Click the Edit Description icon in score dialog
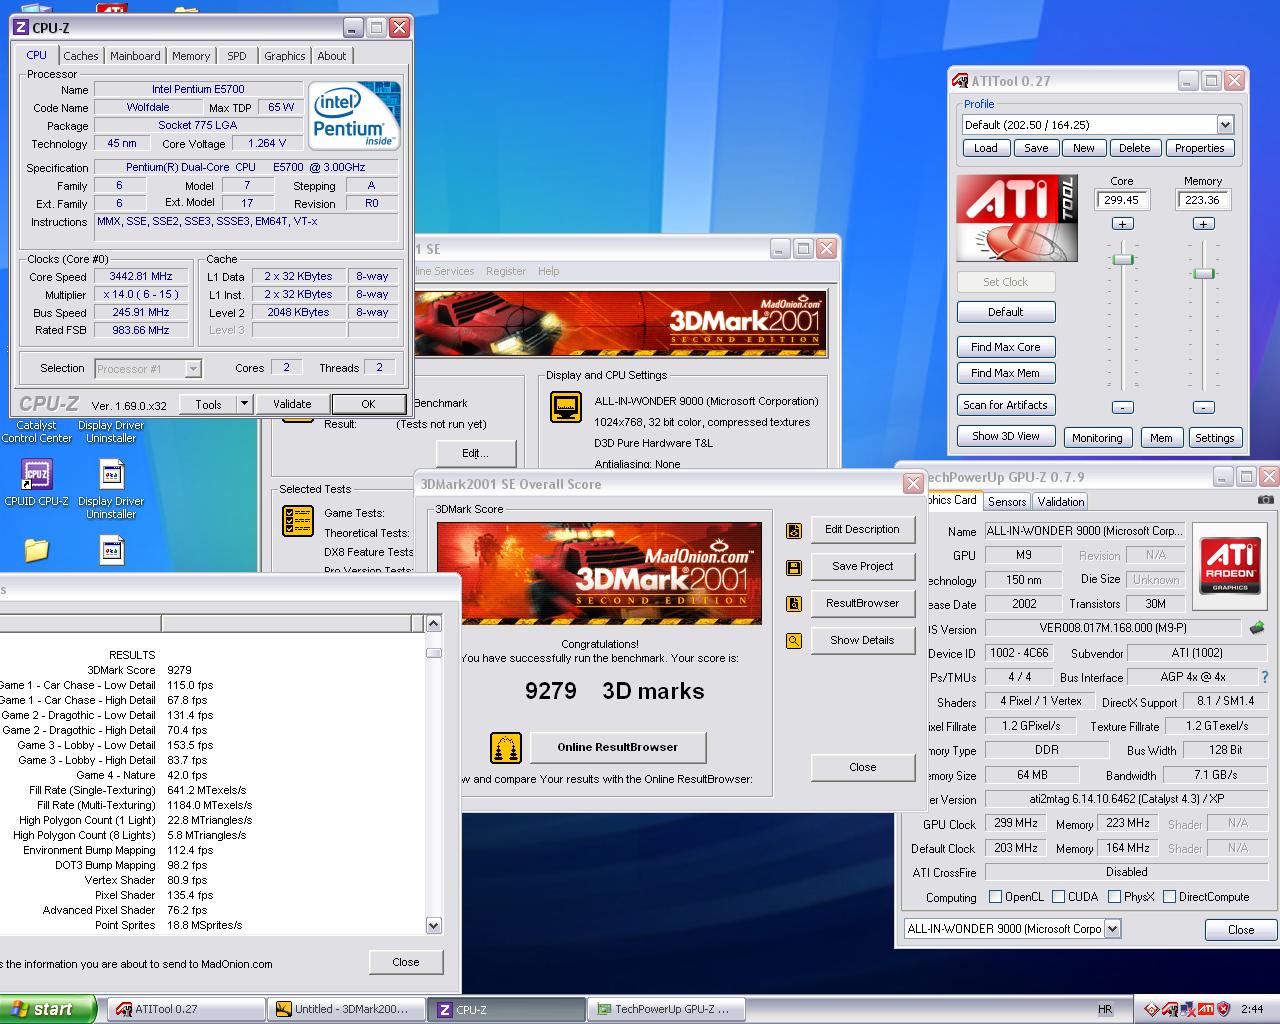The image size is (1280, 1024). pyautogui.click(x=794, y=530)
